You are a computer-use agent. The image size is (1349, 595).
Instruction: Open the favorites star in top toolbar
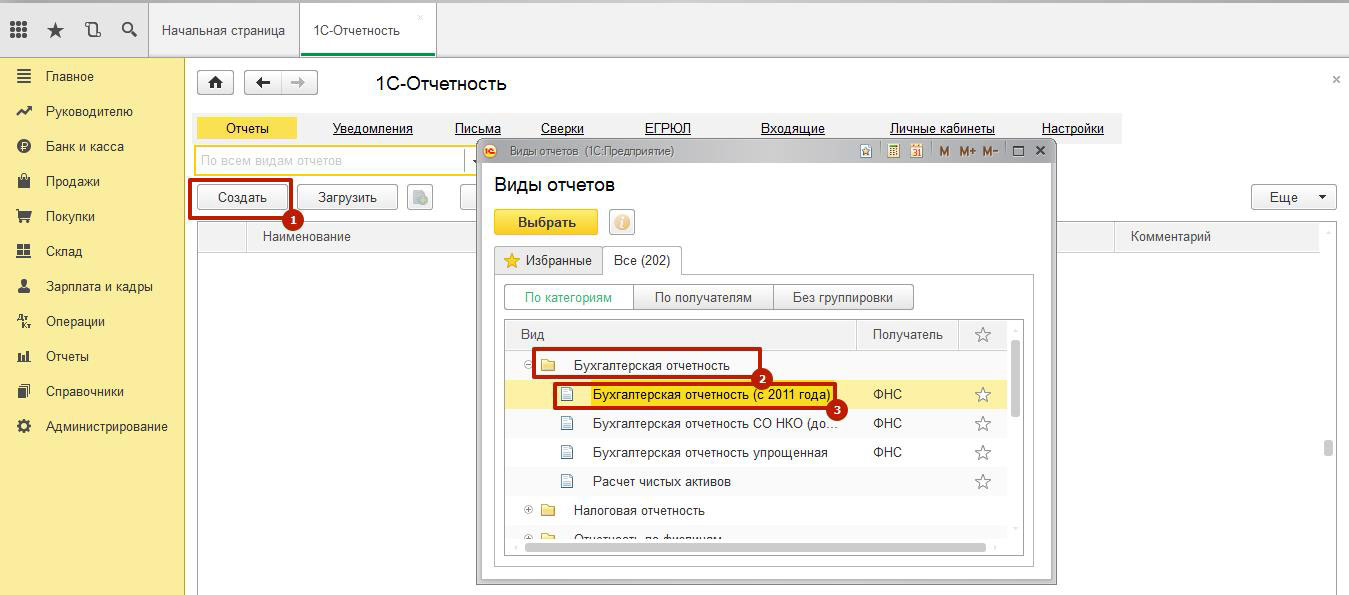pos(55,31)
